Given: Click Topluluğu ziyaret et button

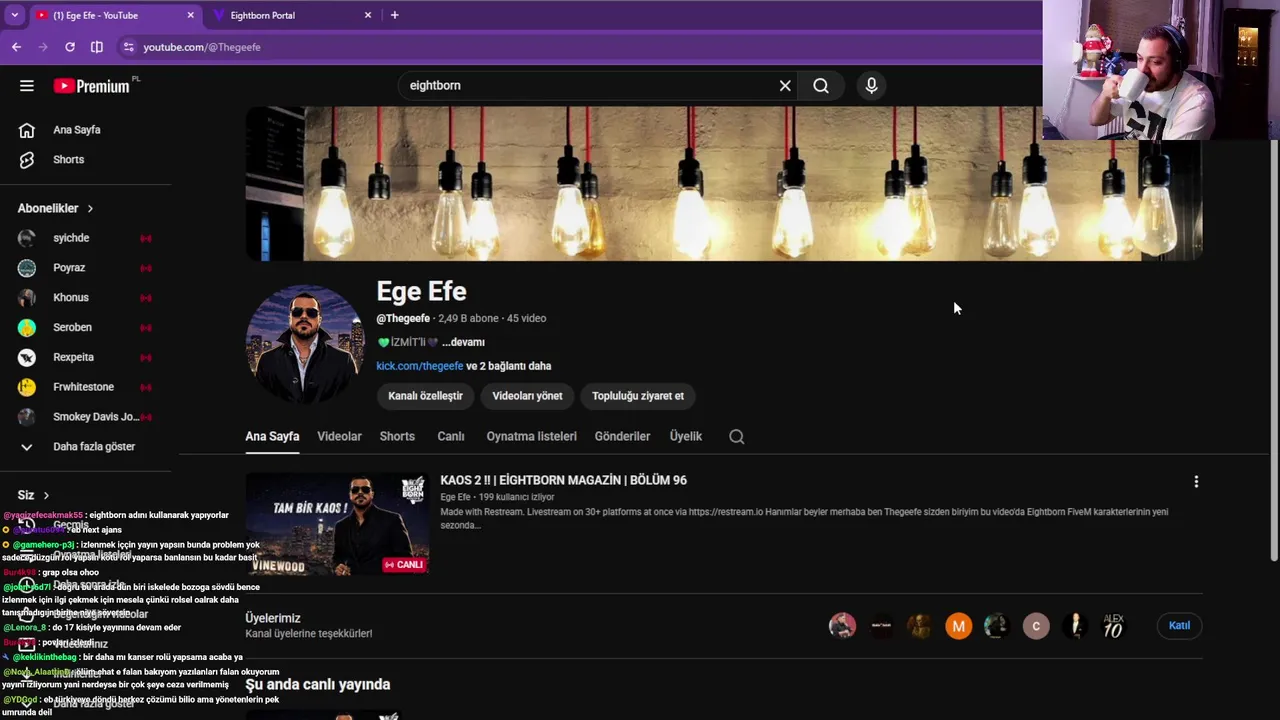Looking at the screenshot, I should tap(638, 396).
